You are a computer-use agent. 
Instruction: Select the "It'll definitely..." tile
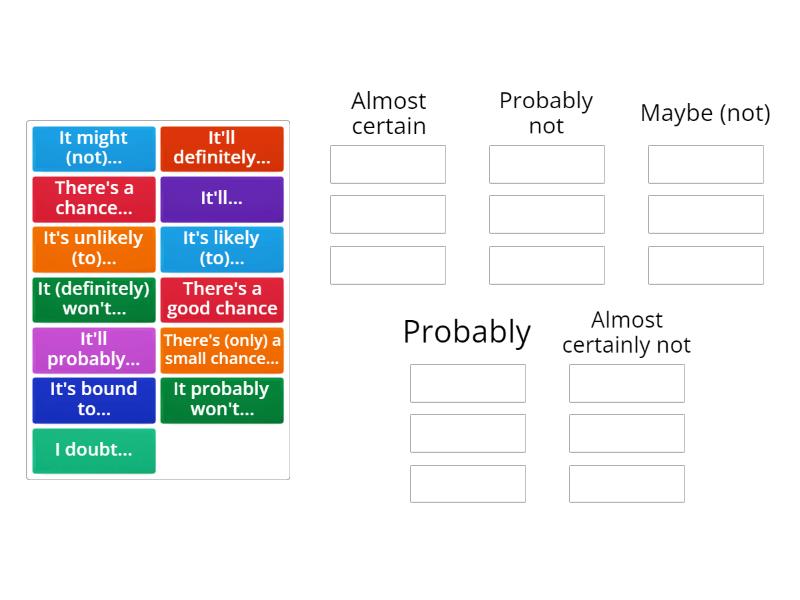[x=222, y=147]
